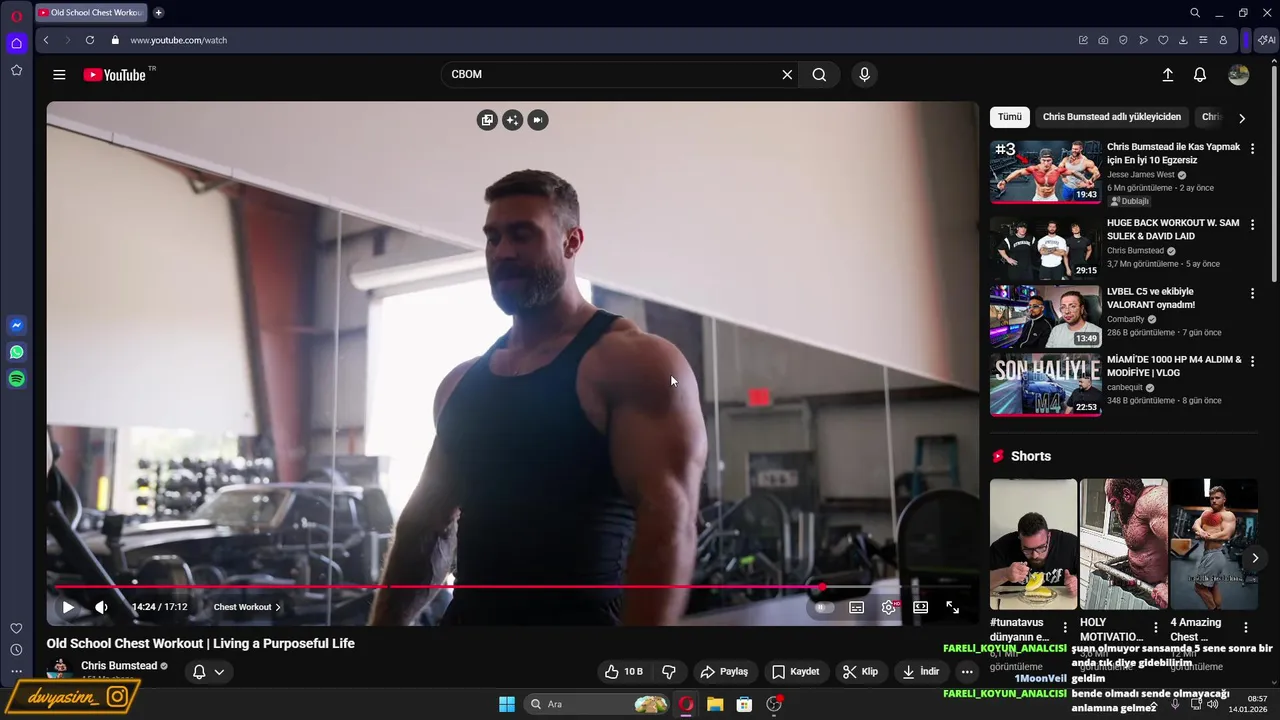1280x720 pixels.
Task: Open options for HUGE BACK WORKOUT video
Action: point(1252,225)
